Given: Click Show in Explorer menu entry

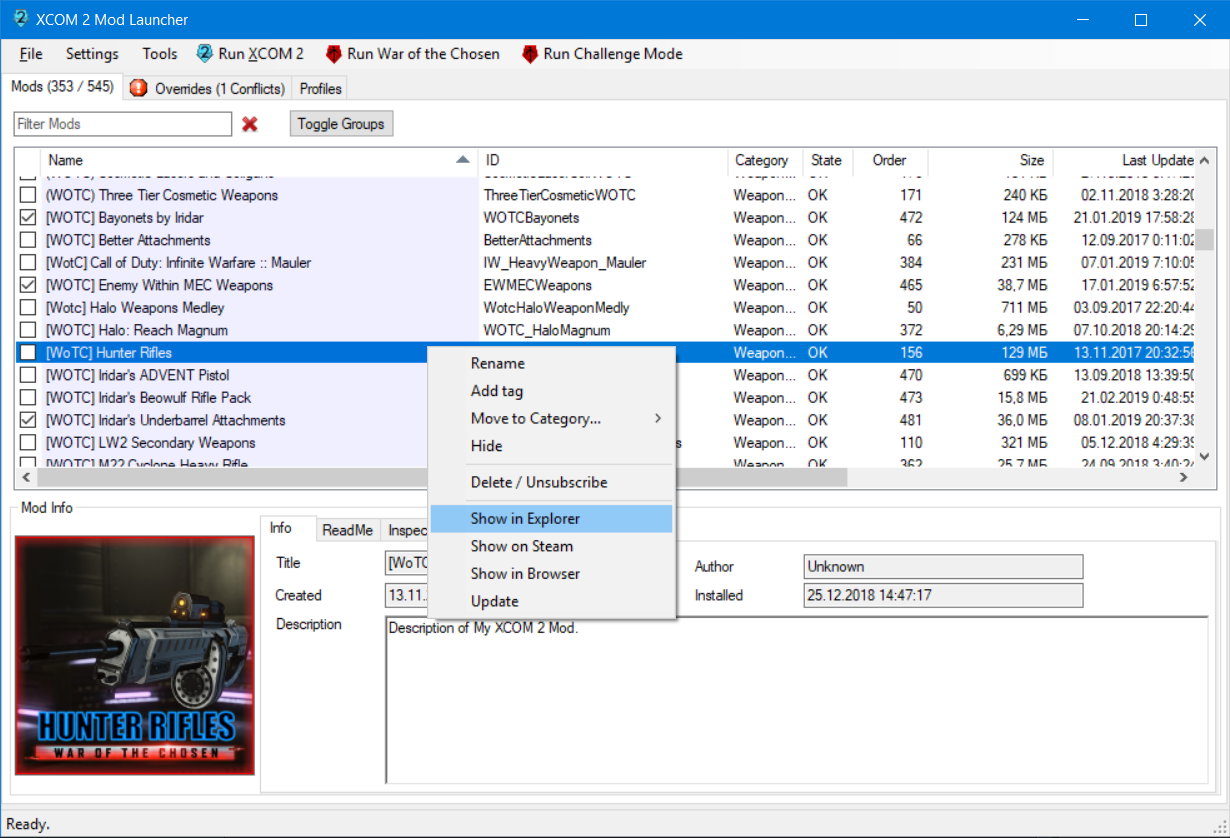Looking at the screenshot, I should point(552,519).
